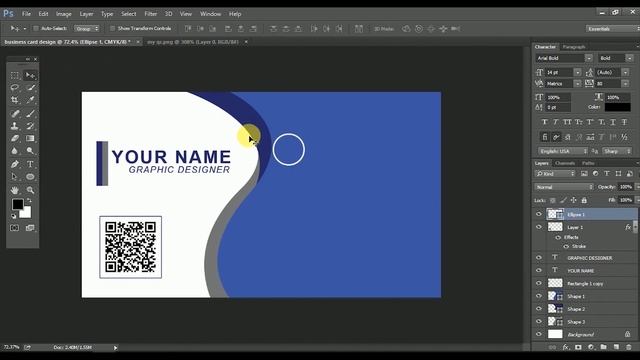Open the English: USA language dropdown
Viewport: 640px width, 360px height.
click(563, 151)
